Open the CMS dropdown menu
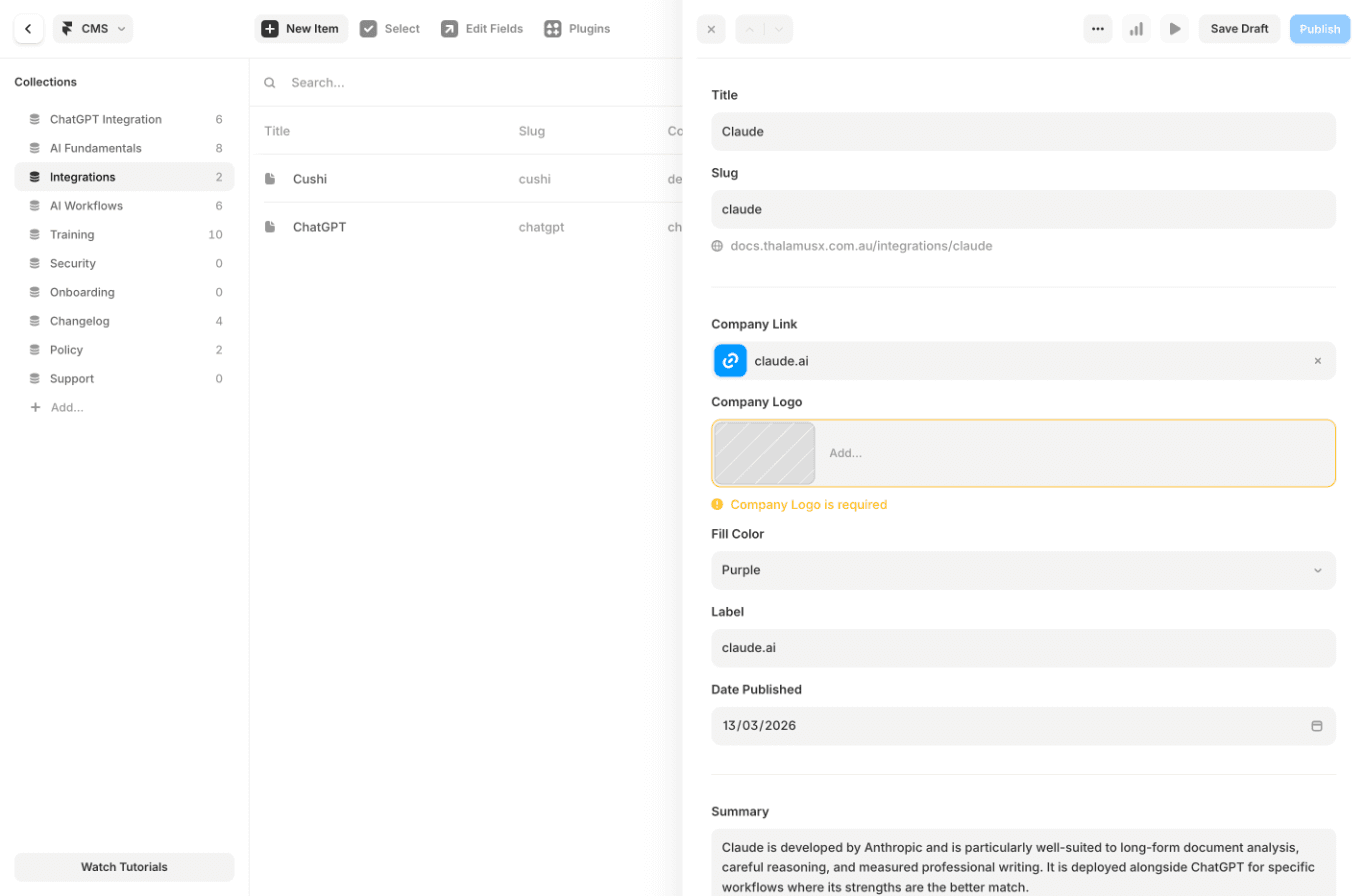The image size is (1365, 896). point(93,29)
